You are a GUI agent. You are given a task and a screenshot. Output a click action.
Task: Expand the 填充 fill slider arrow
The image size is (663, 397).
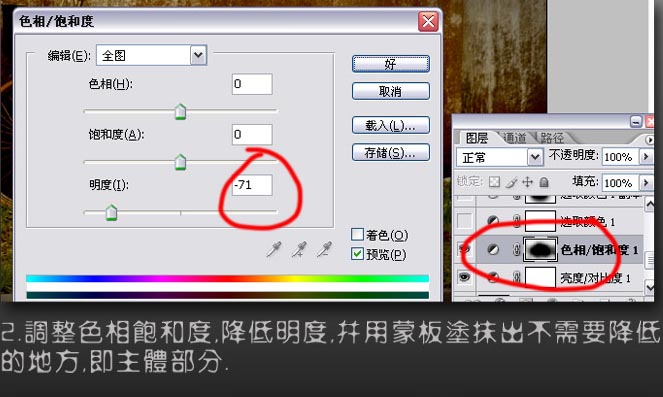click(646, 183)
